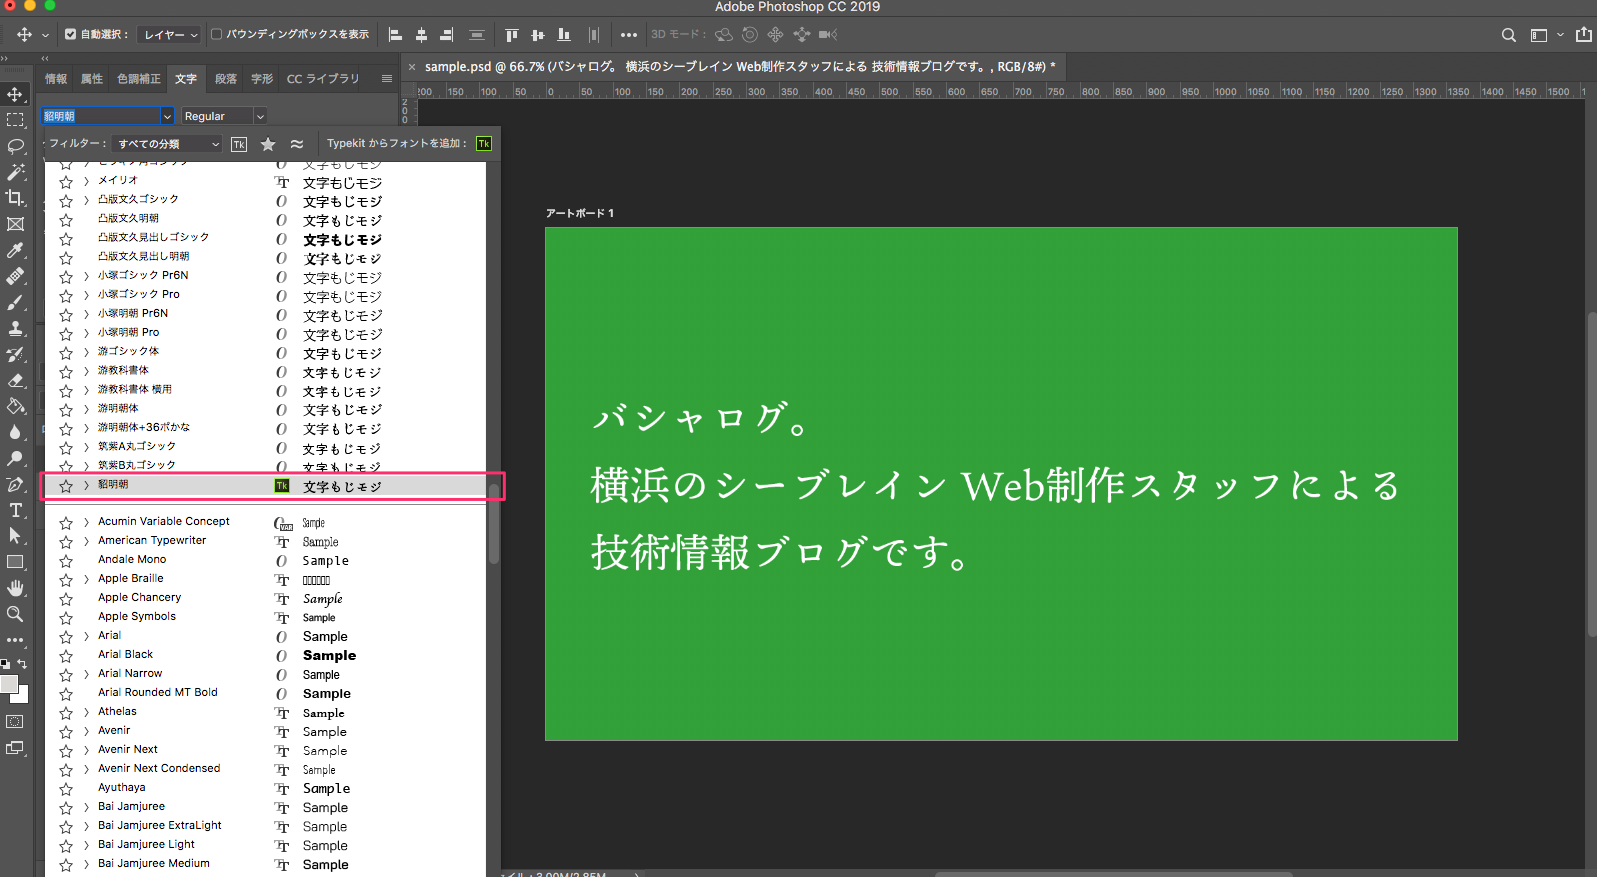Toggle 自動選択 checkbox

[x=70, y=34]
